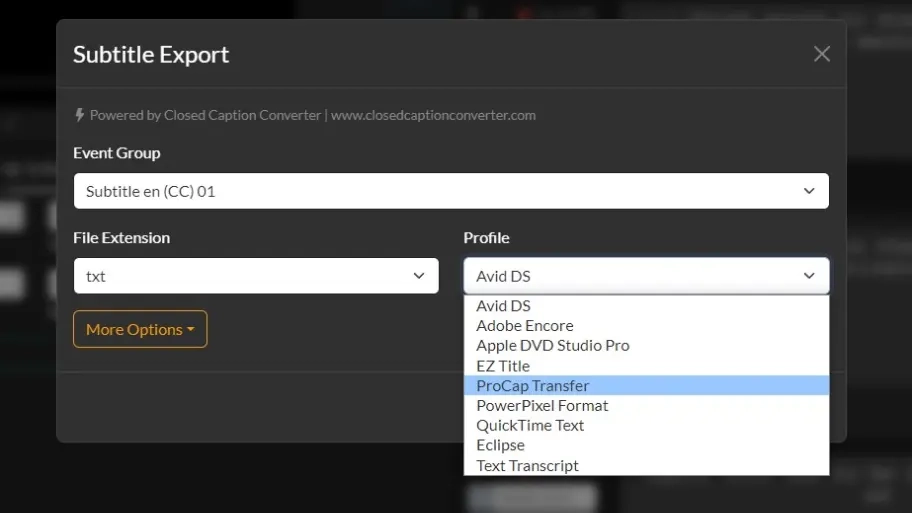Open the closedcaptionconverter.com website link
This screenshot has height=513, width=912.
pyautogui.click(x=433, y=115)
